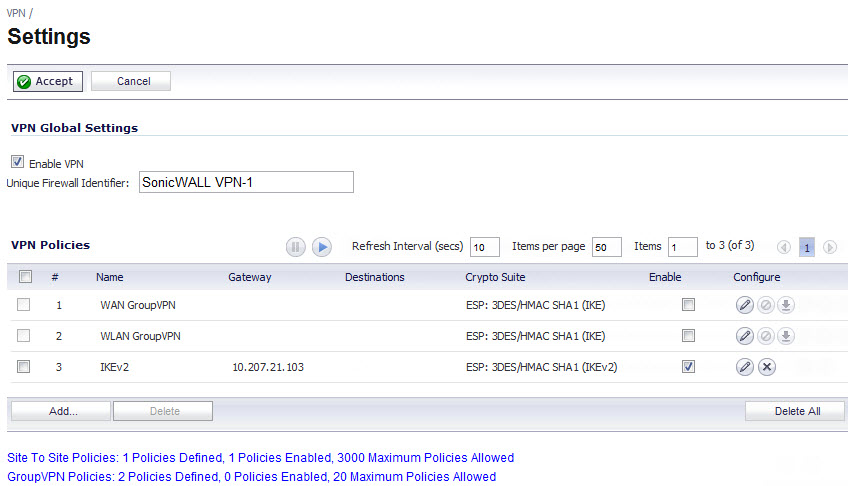Click WAN GroupVPN disabled delete icon
This screenshot has height=486, width=848.
pos(766,305)
